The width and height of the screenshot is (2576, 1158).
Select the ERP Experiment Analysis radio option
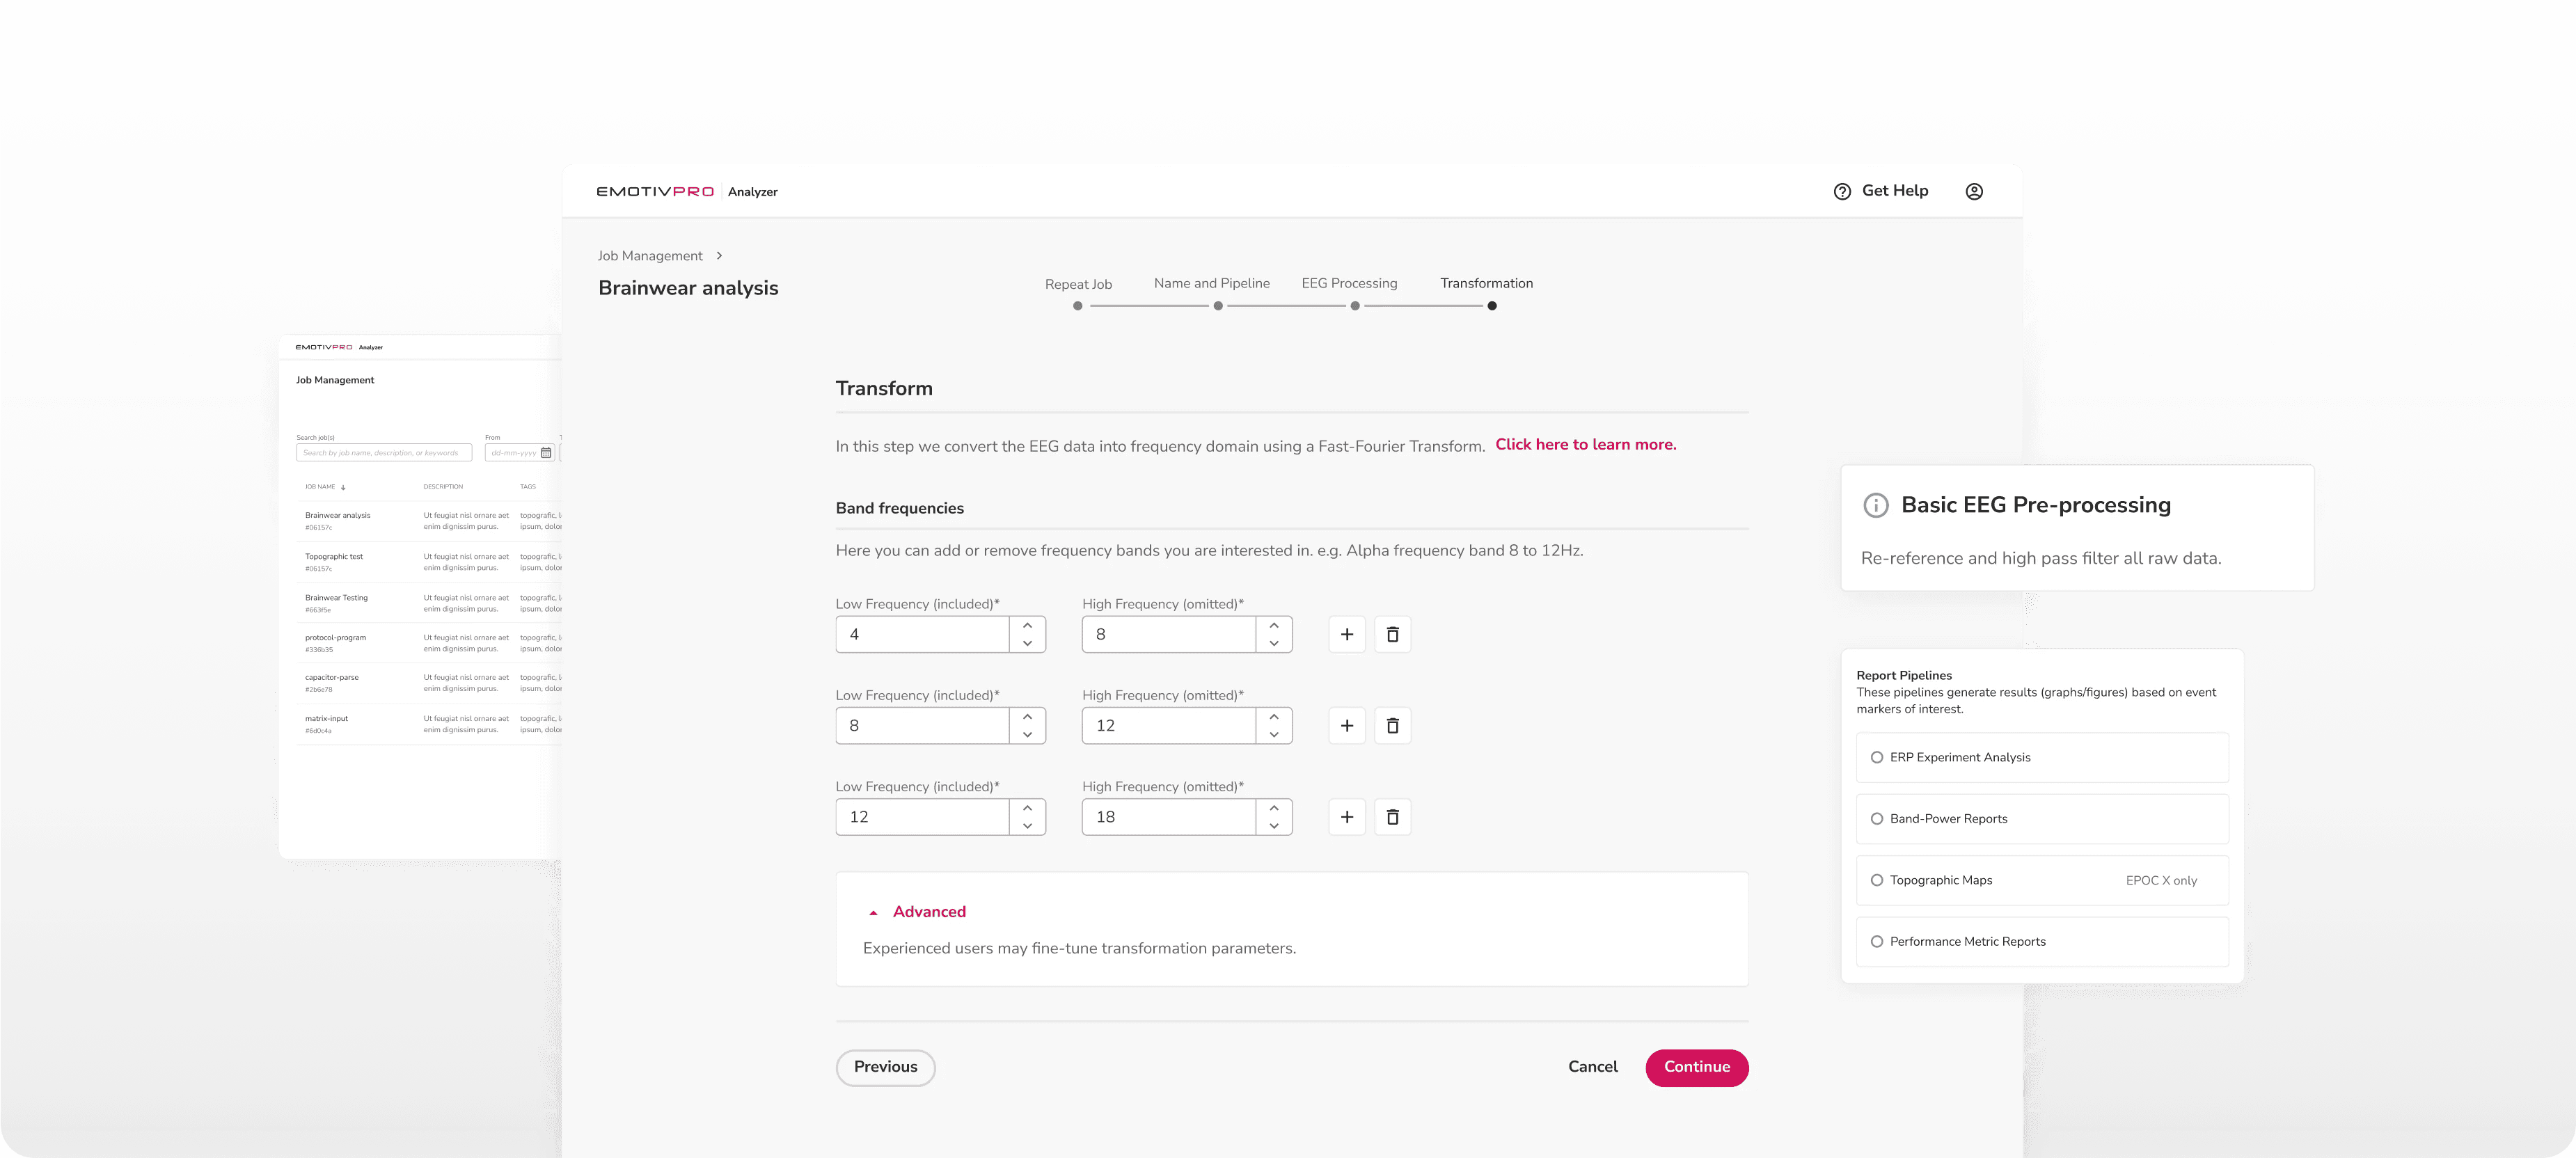click(1876, 758)
